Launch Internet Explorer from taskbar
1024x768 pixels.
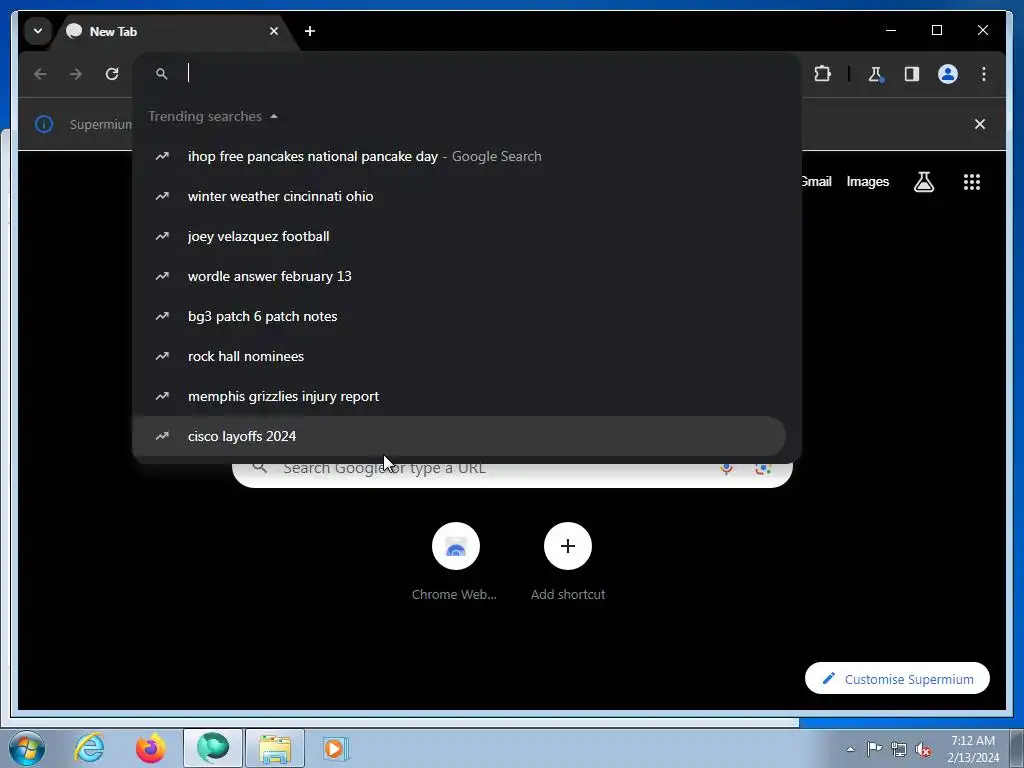(x=89, y=748)
